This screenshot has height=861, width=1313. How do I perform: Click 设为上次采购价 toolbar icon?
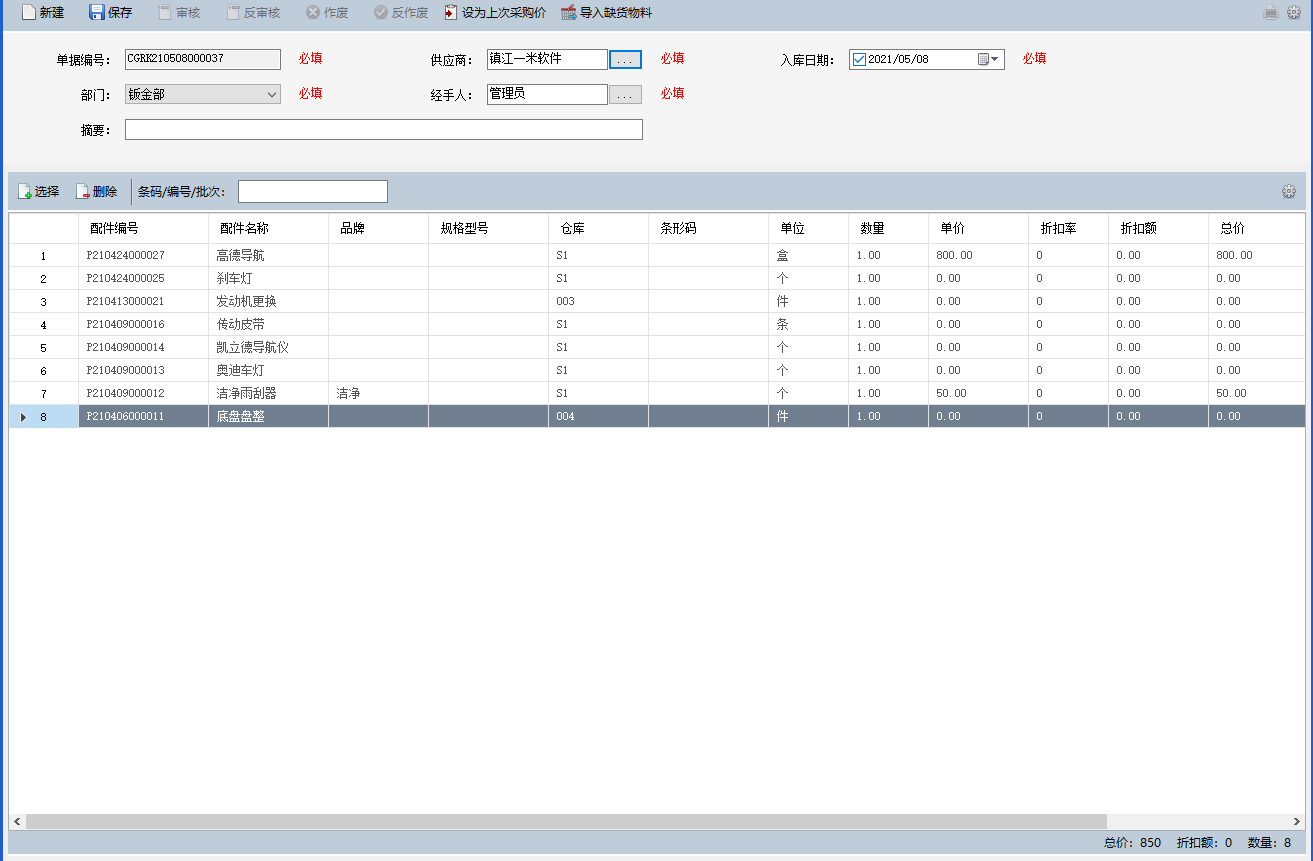[451, 13]
